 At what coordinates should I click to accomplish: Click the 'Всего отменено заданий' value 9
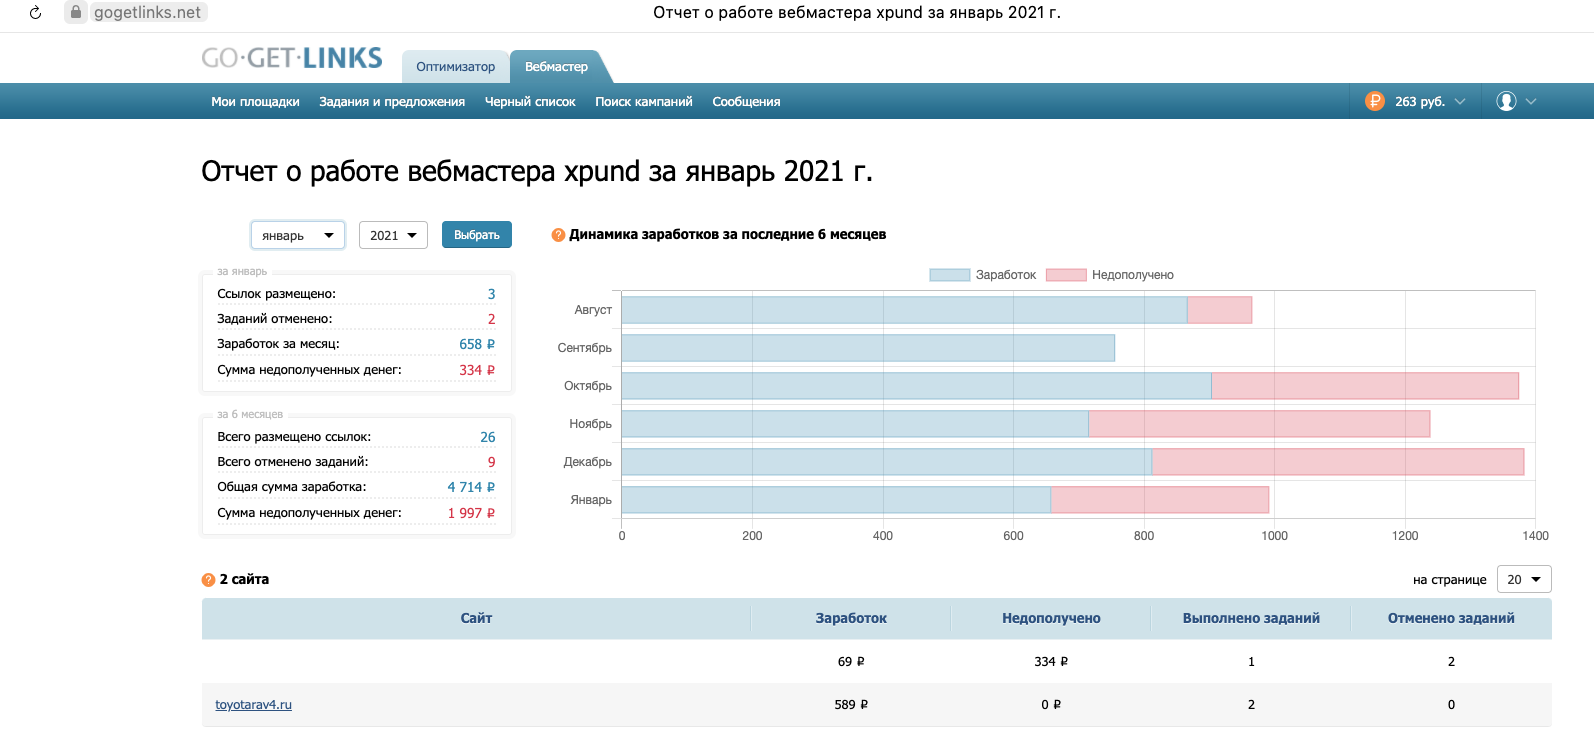491,462
